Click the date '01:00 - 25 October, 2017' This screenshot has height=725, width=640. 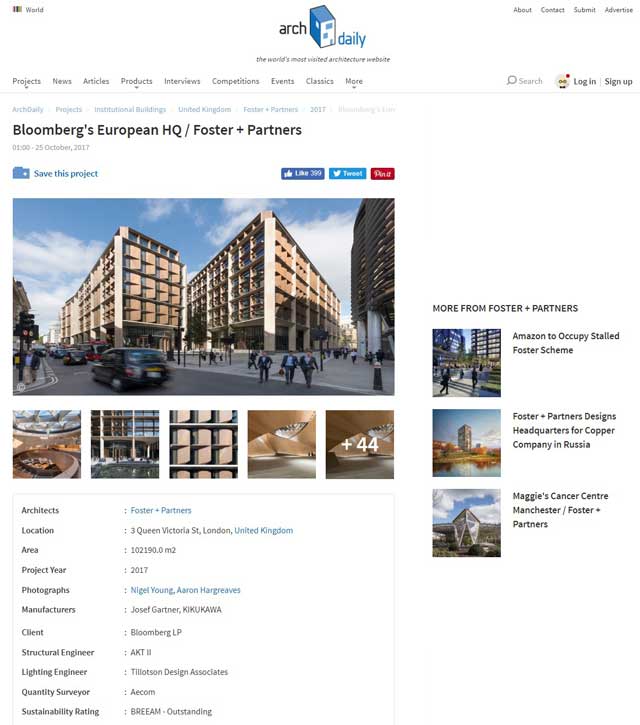[x=51, y=147]
